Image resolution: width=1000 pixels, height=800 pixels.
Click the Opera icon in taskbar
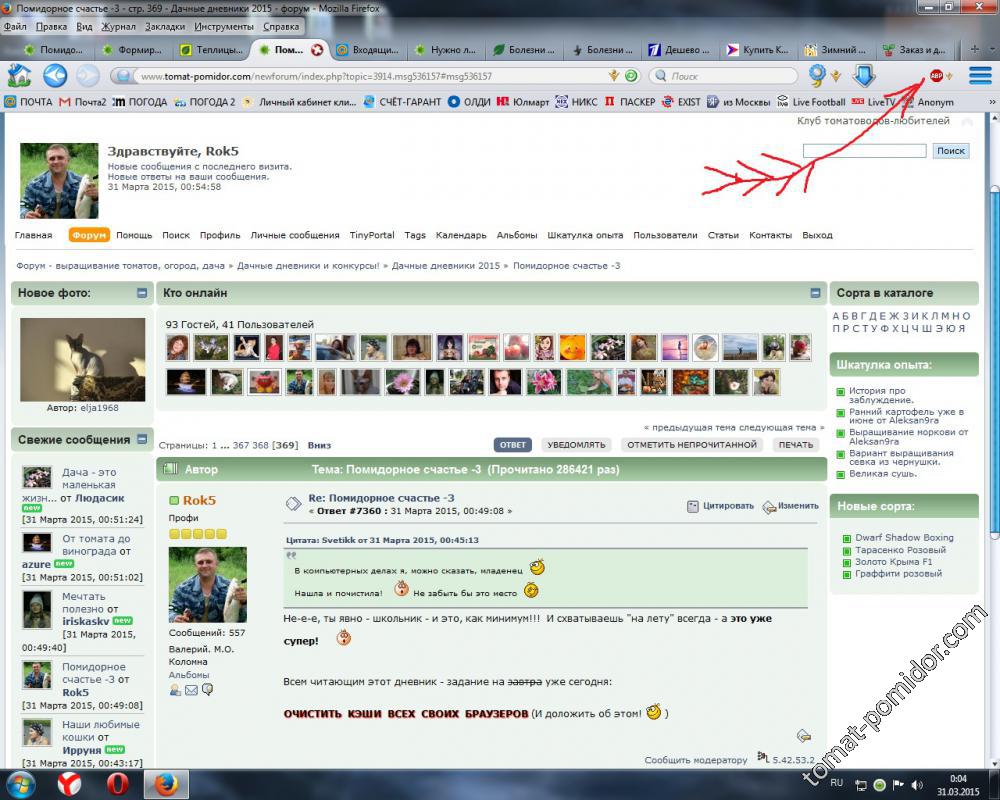click(x=118, y=784)
